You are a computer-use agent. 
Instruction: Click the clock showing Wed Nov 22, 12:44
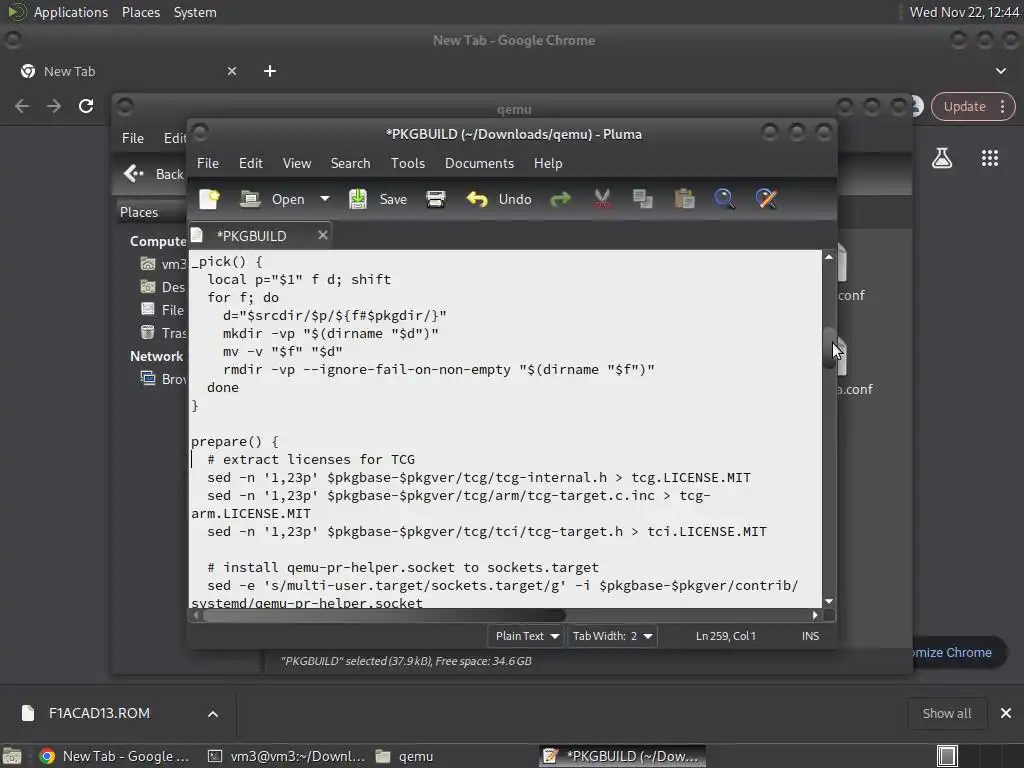point(964,12)
